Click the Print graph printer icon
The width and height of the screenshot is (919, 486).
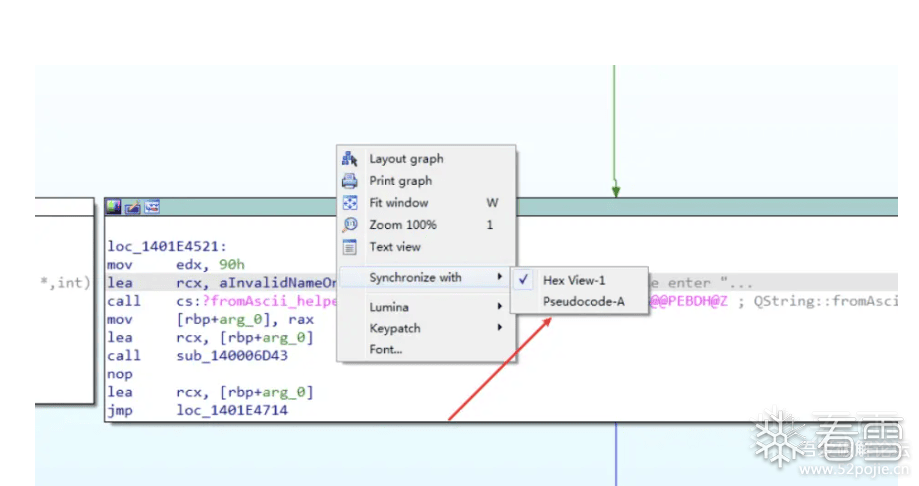pos(350,181)
